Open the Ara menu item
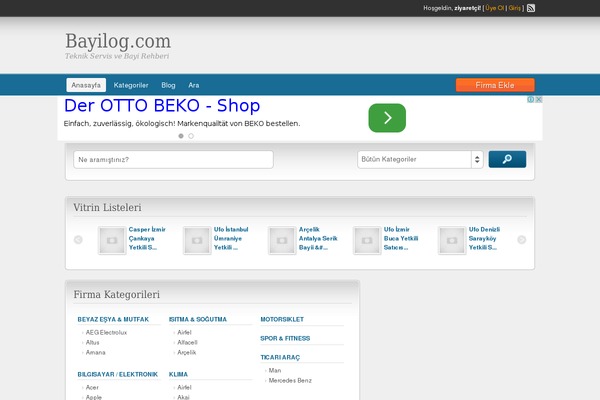The height and width of the screenshot is (400, 600). (x=194, y=85)
